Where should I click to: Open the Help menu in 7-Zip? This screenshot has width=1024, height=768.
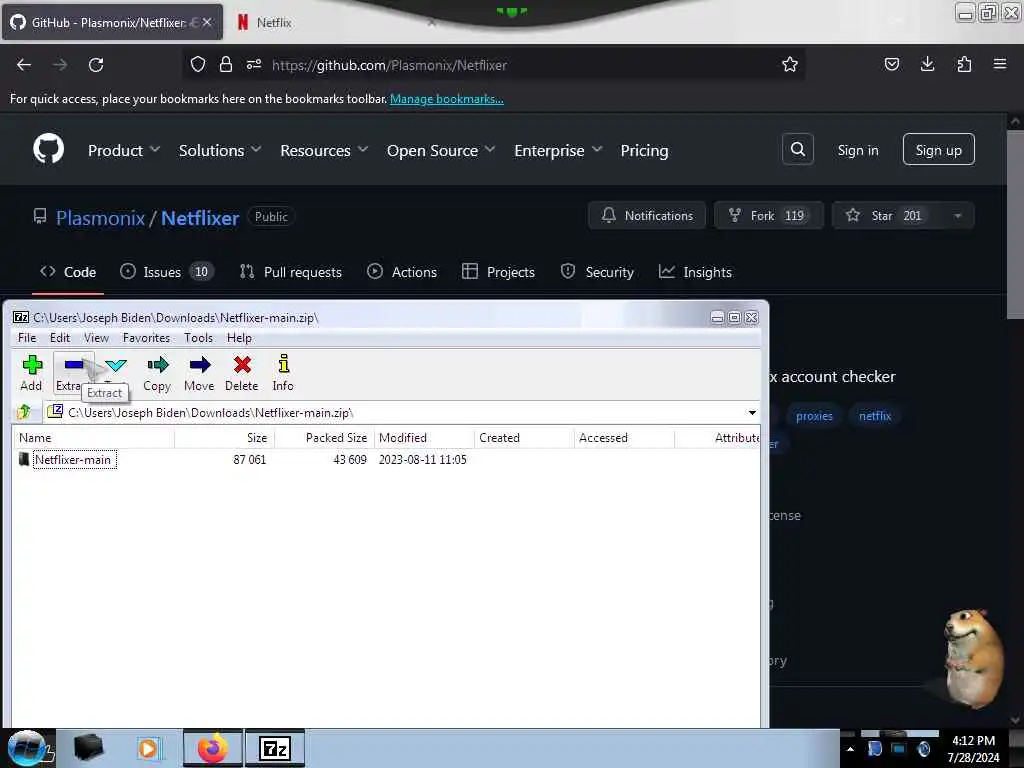coord(239,338)
